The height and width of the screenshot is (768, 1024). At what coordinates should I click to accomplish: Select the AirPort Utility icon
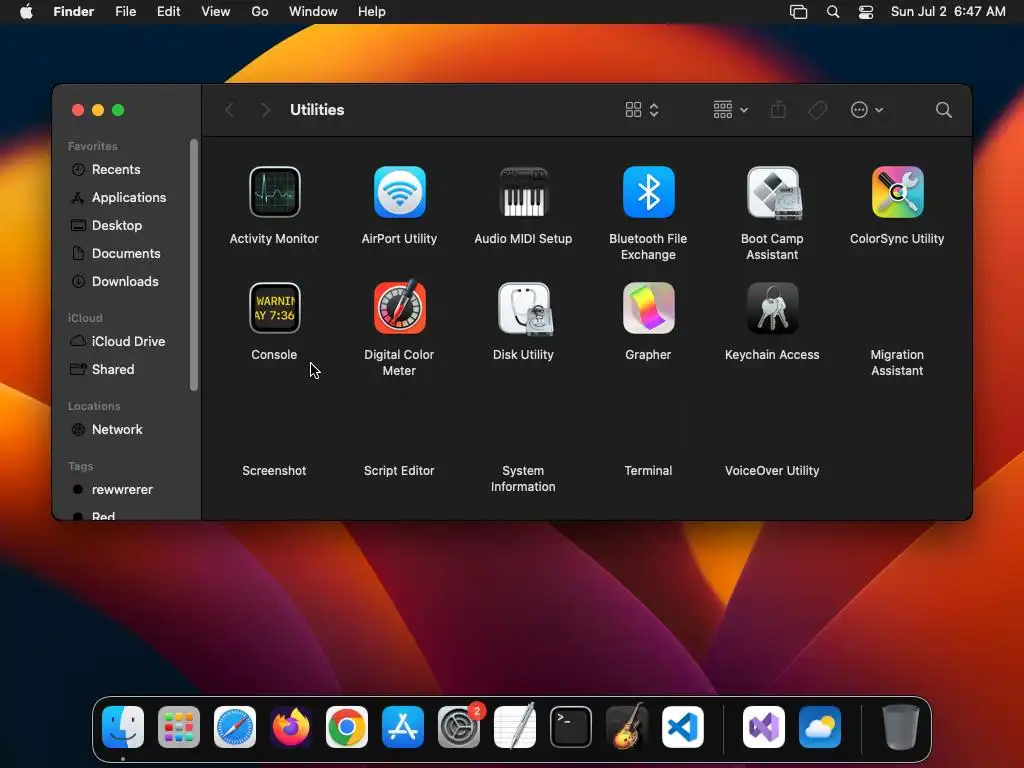[399, 192]
